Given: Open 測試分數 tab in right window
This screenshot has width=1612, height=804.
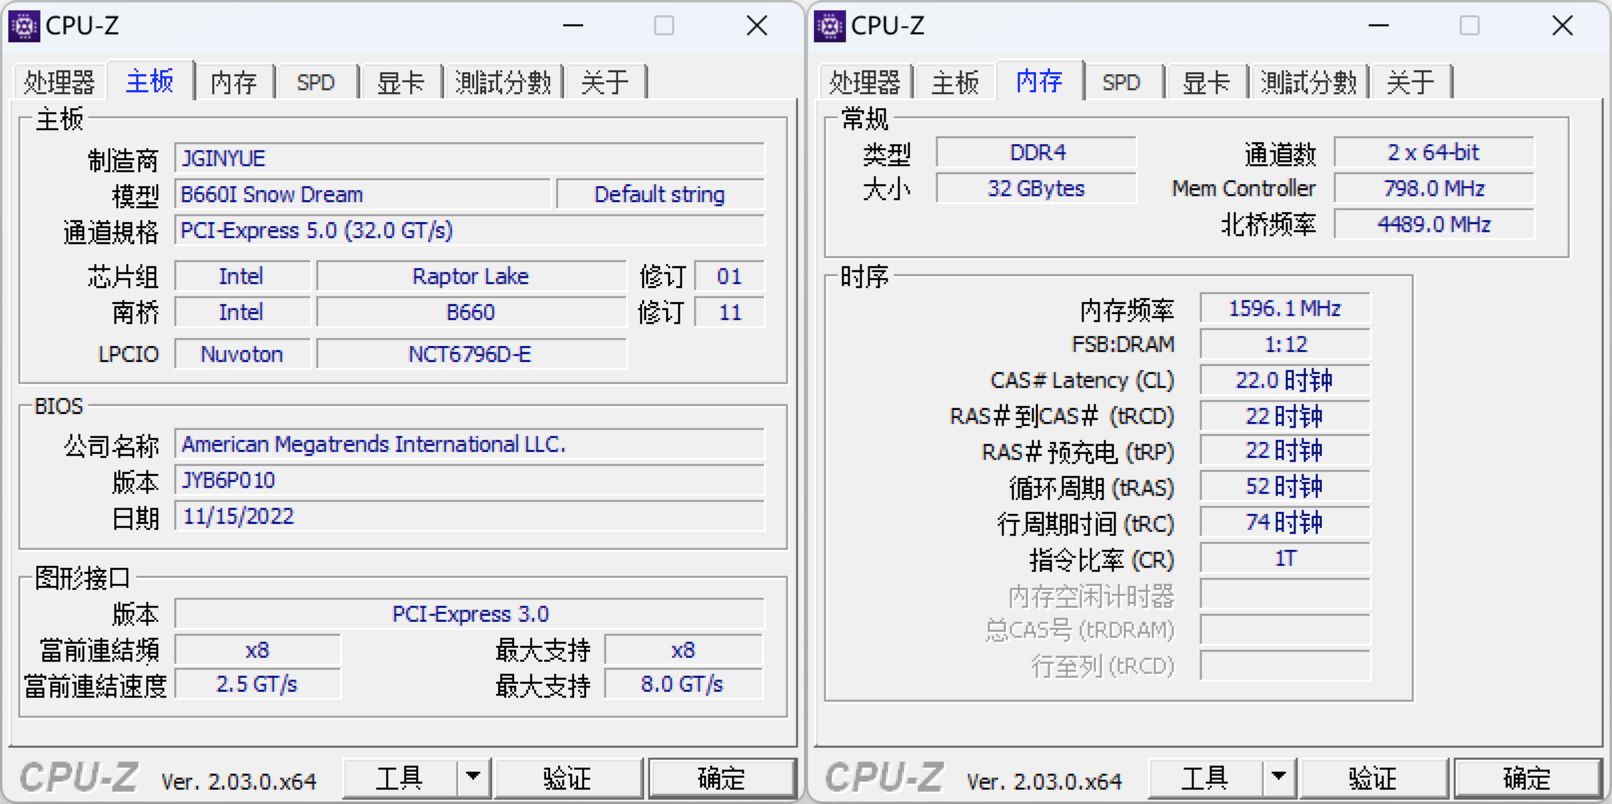Looking at the screenshot, I should point(1309,82).
